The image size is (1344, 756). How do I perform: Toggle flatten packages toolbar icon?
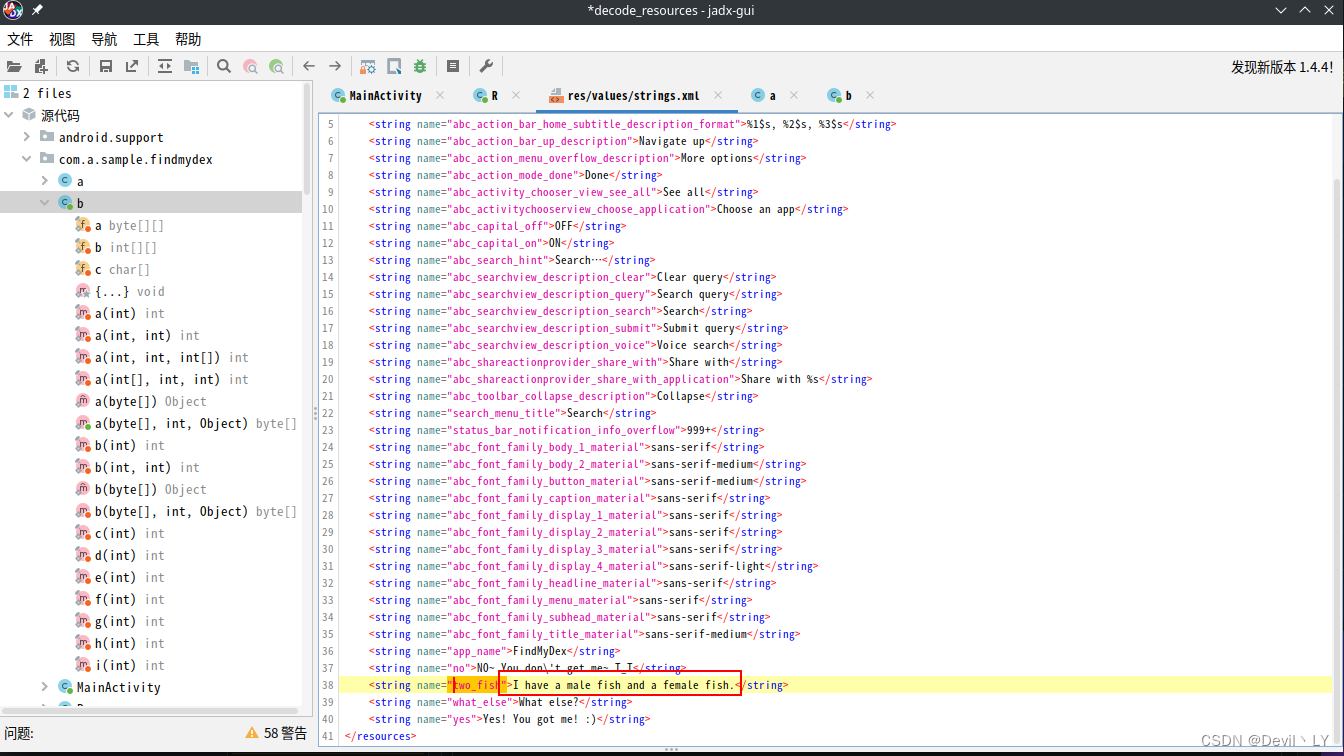191,66
